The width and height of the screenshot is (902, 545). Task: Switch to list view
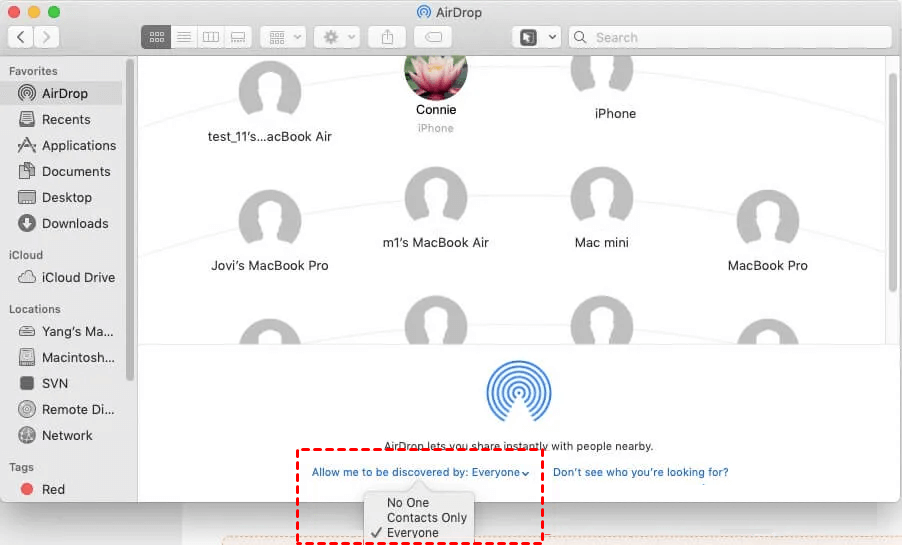(184, 37)
